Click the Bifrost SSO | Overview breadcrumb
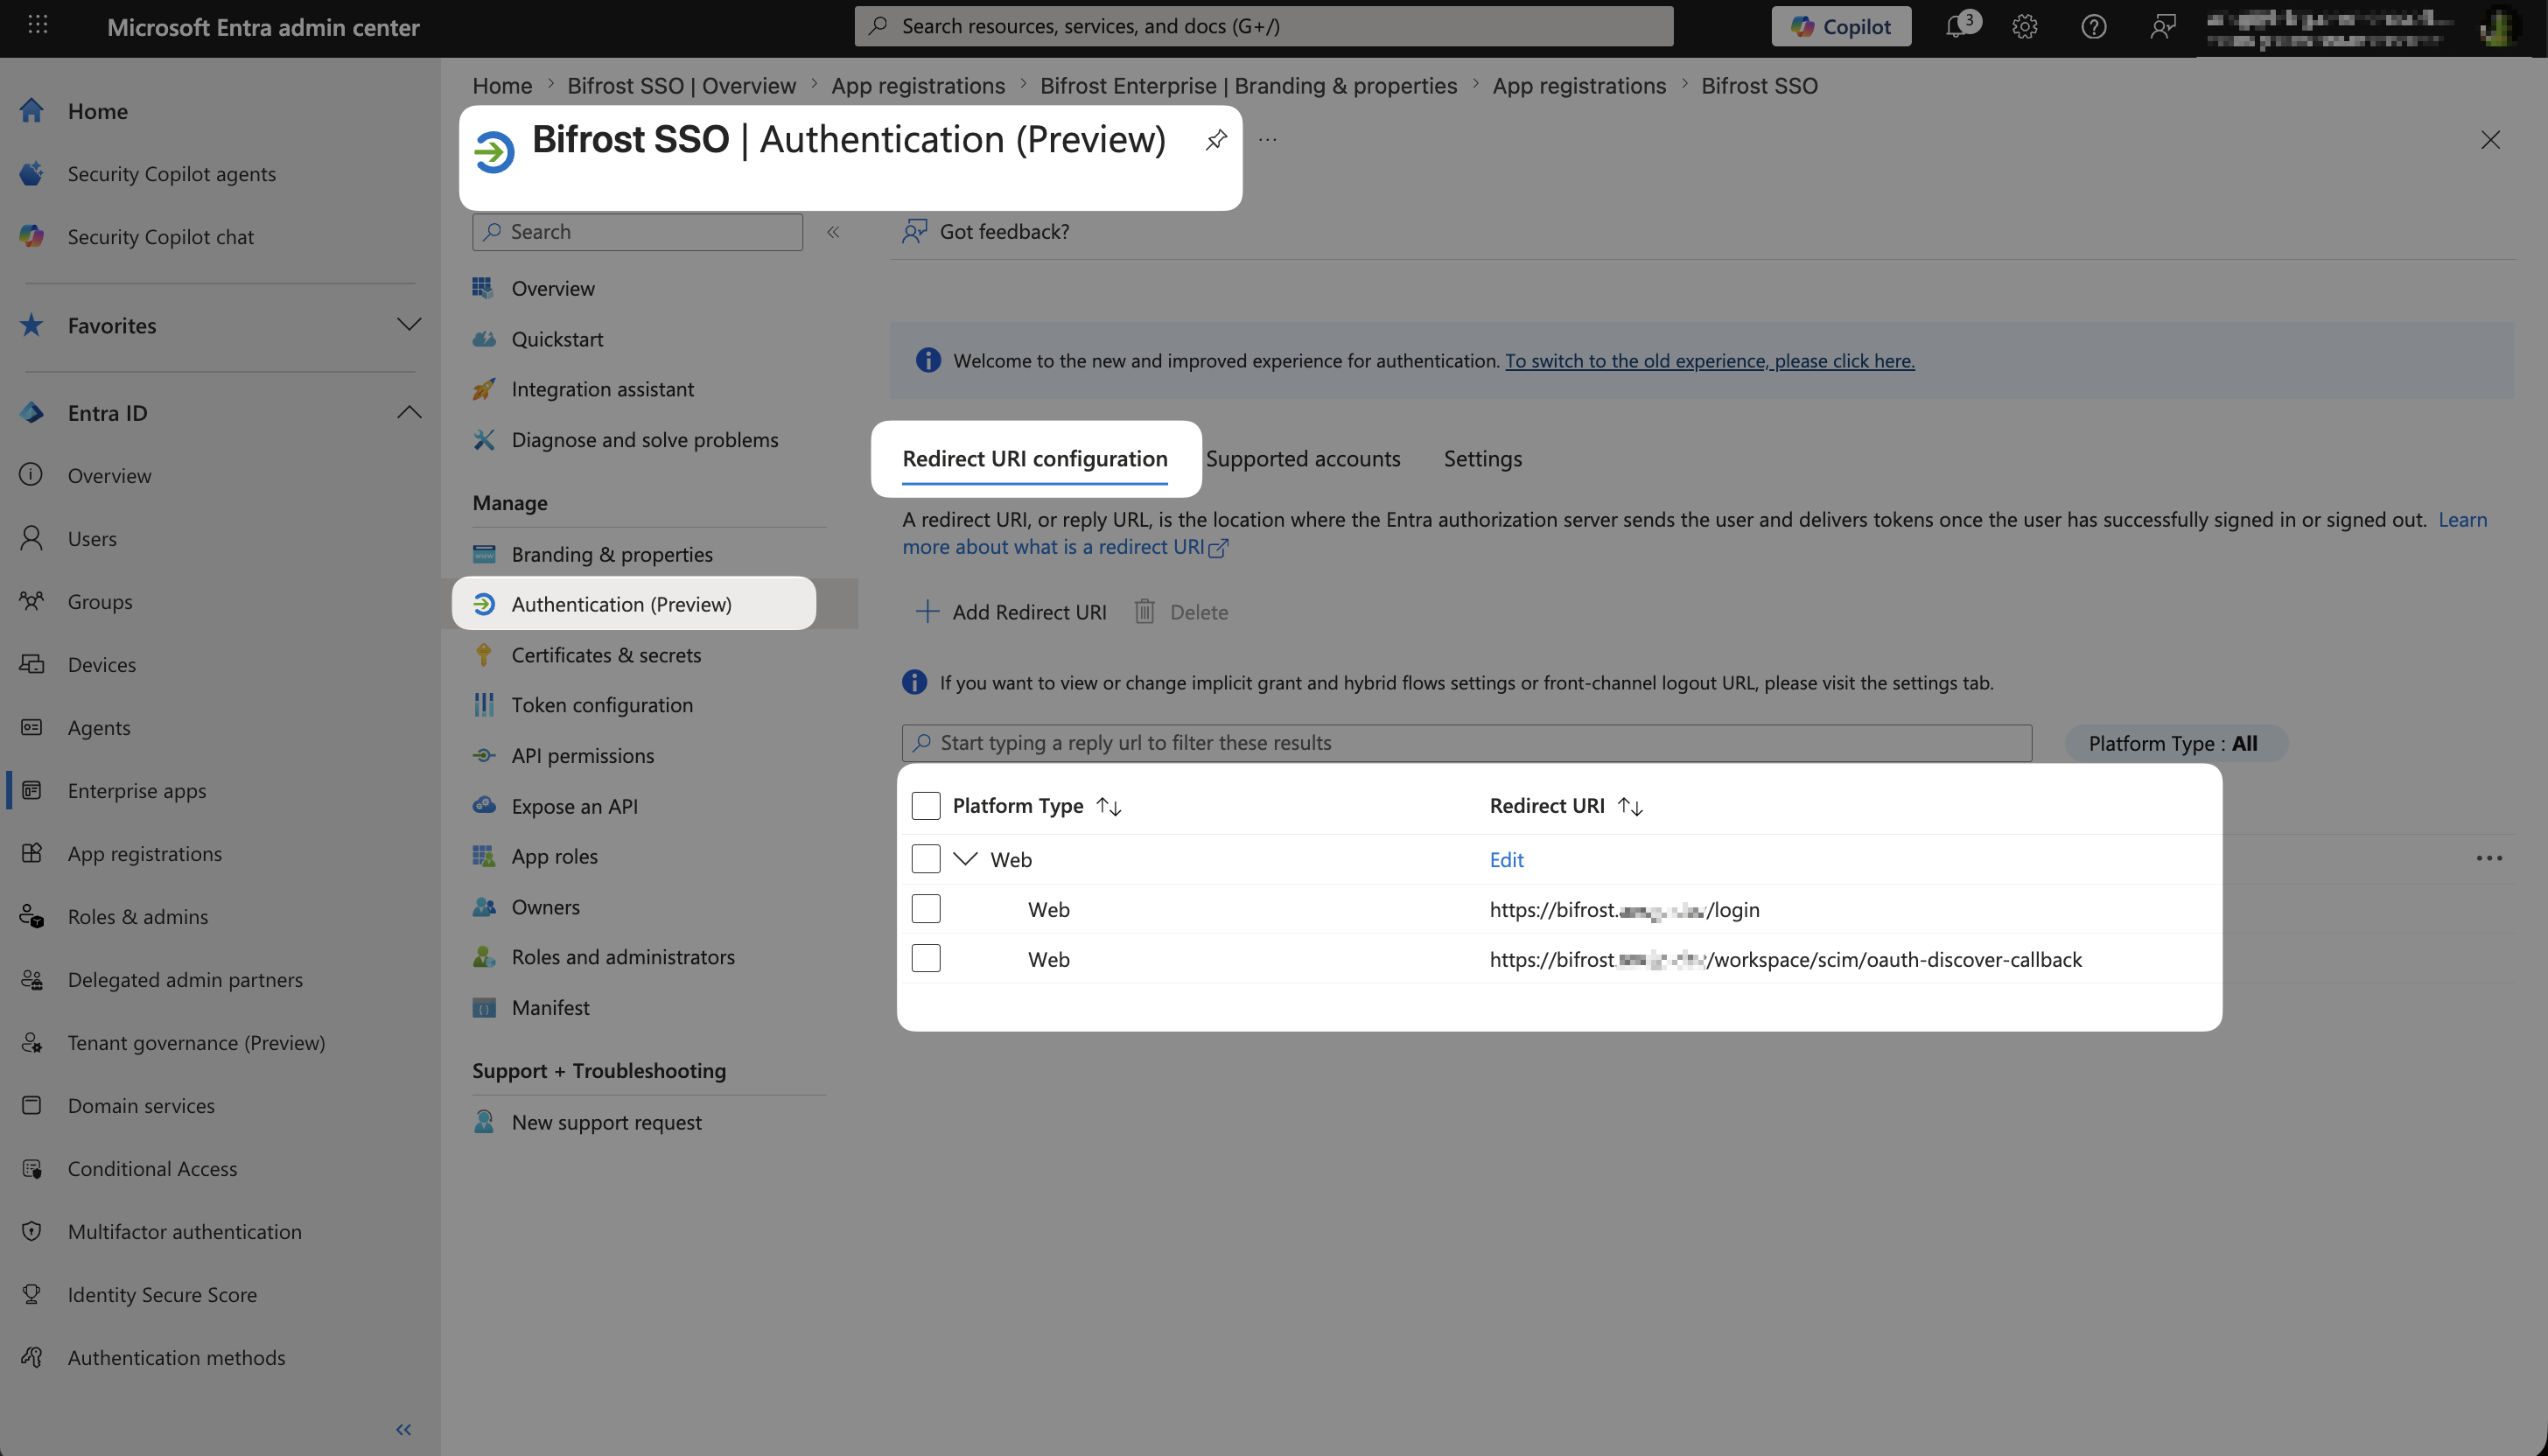 click(682, 86)
